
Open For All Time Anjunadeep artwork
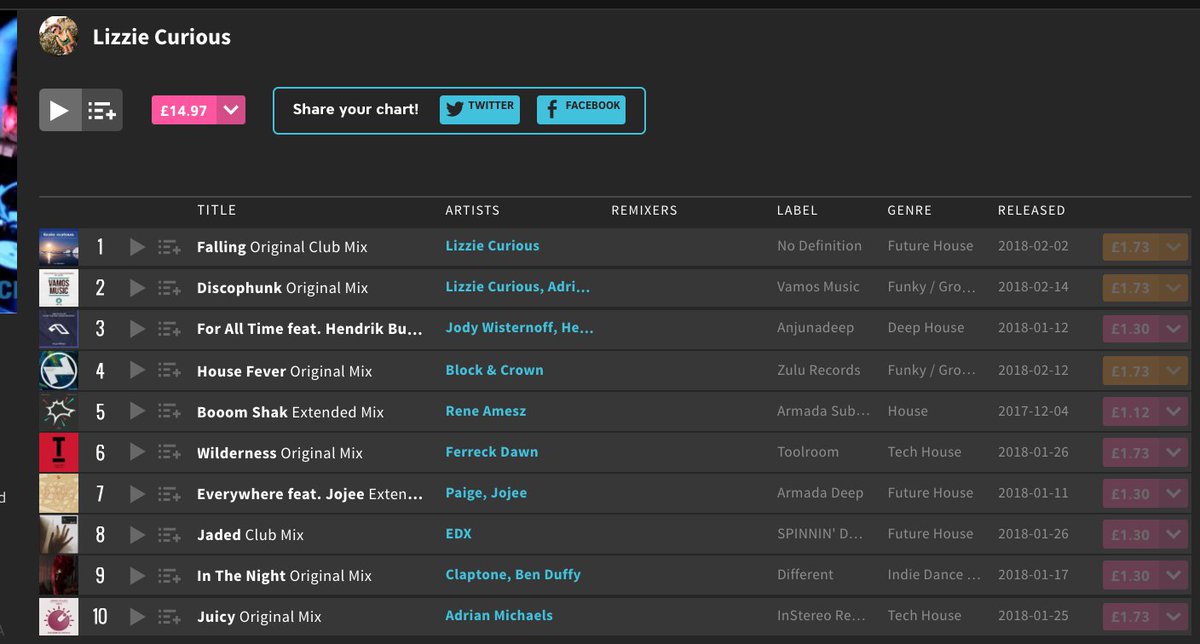pyautogui.click(x=58, y=329)
